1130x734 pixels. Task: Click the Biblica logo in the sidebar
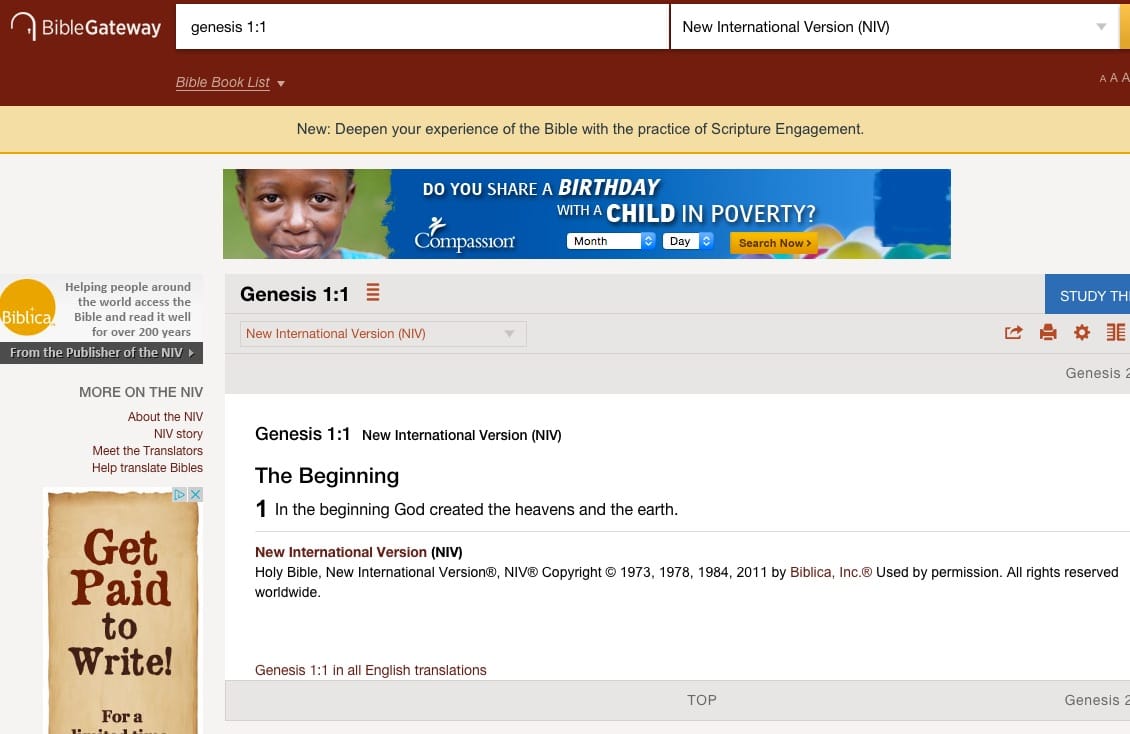[28, 306]
